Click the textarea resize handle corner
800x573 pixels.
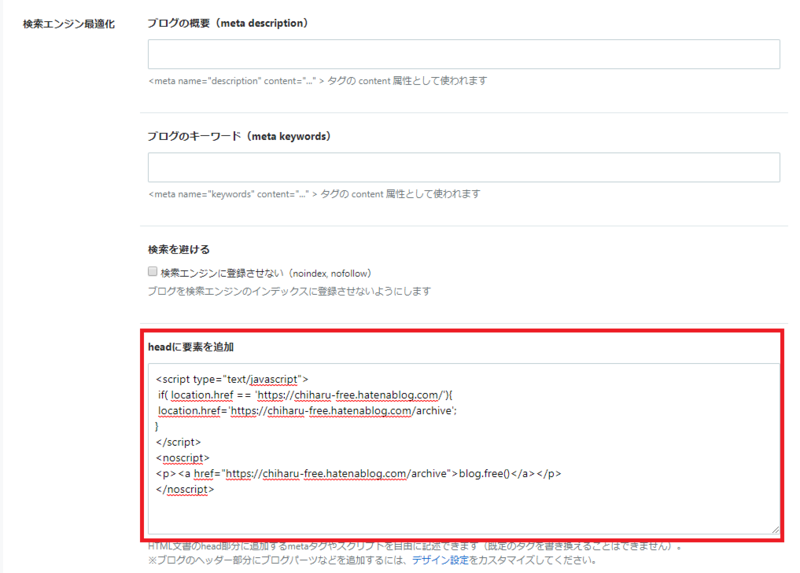point(775,530)
